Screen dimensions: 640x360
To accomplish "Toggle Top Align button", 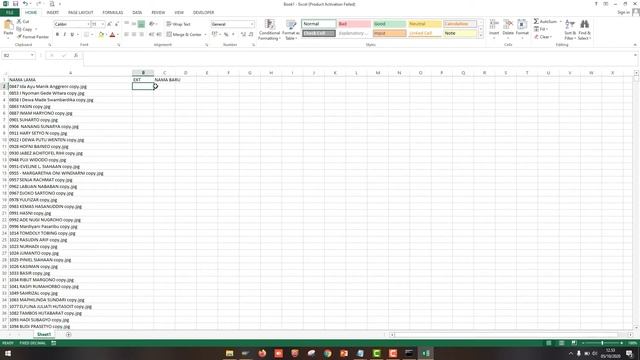I will [127, 24].
